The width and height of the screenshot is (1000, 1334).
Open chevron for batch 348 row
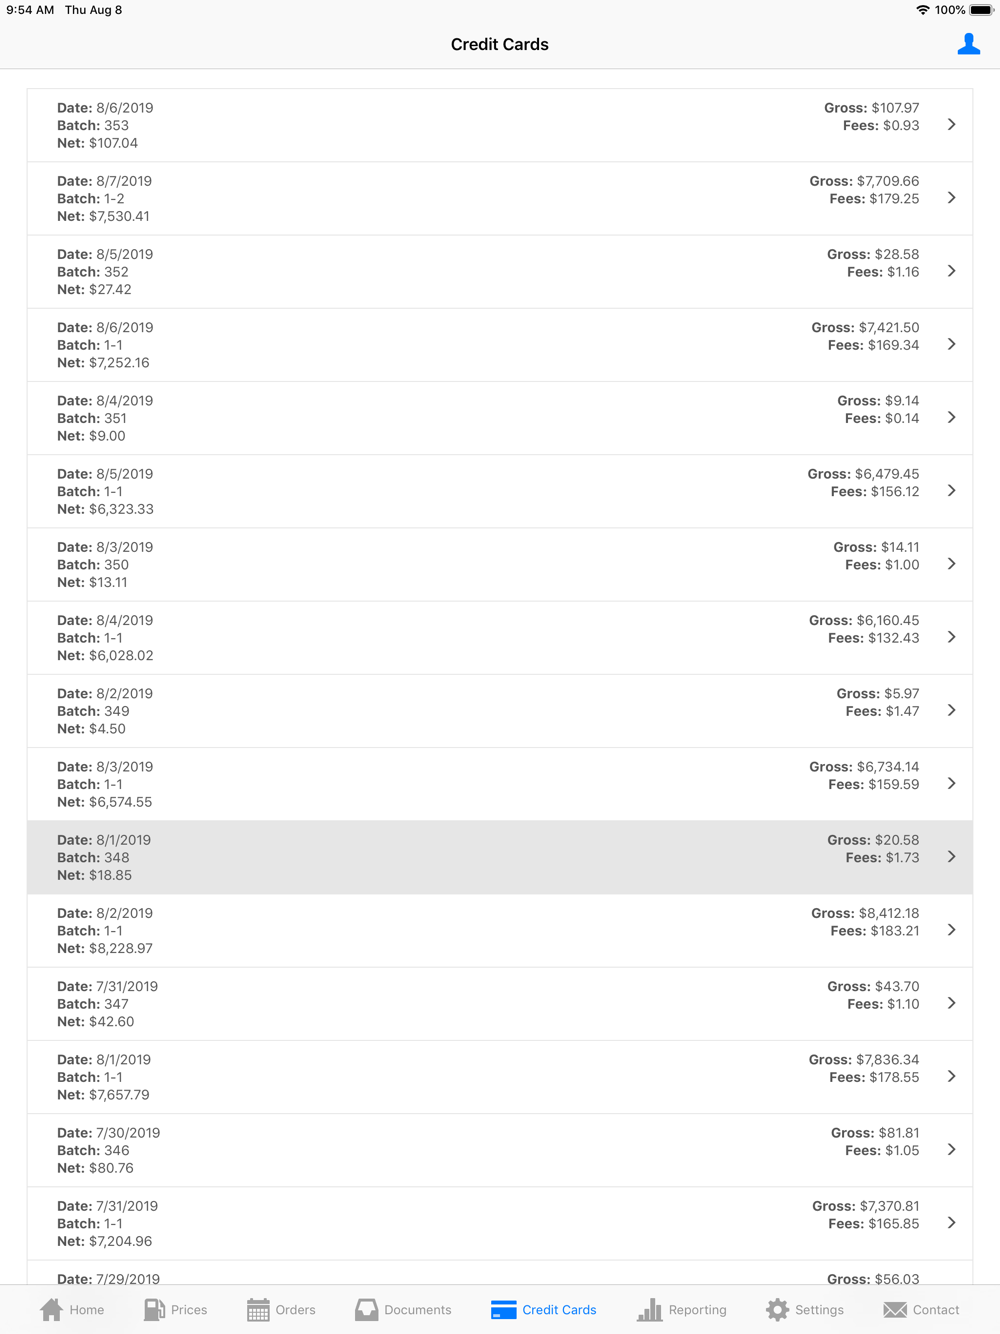951,857
